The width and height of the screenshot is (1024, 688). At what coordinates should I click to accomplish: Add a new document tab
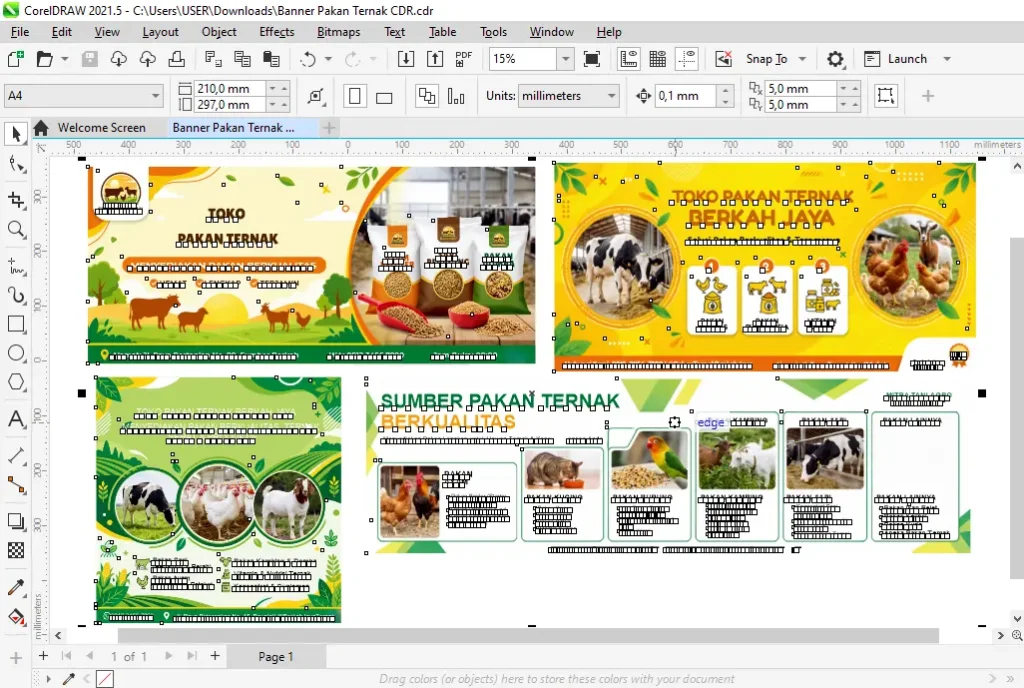click(329, 128)
